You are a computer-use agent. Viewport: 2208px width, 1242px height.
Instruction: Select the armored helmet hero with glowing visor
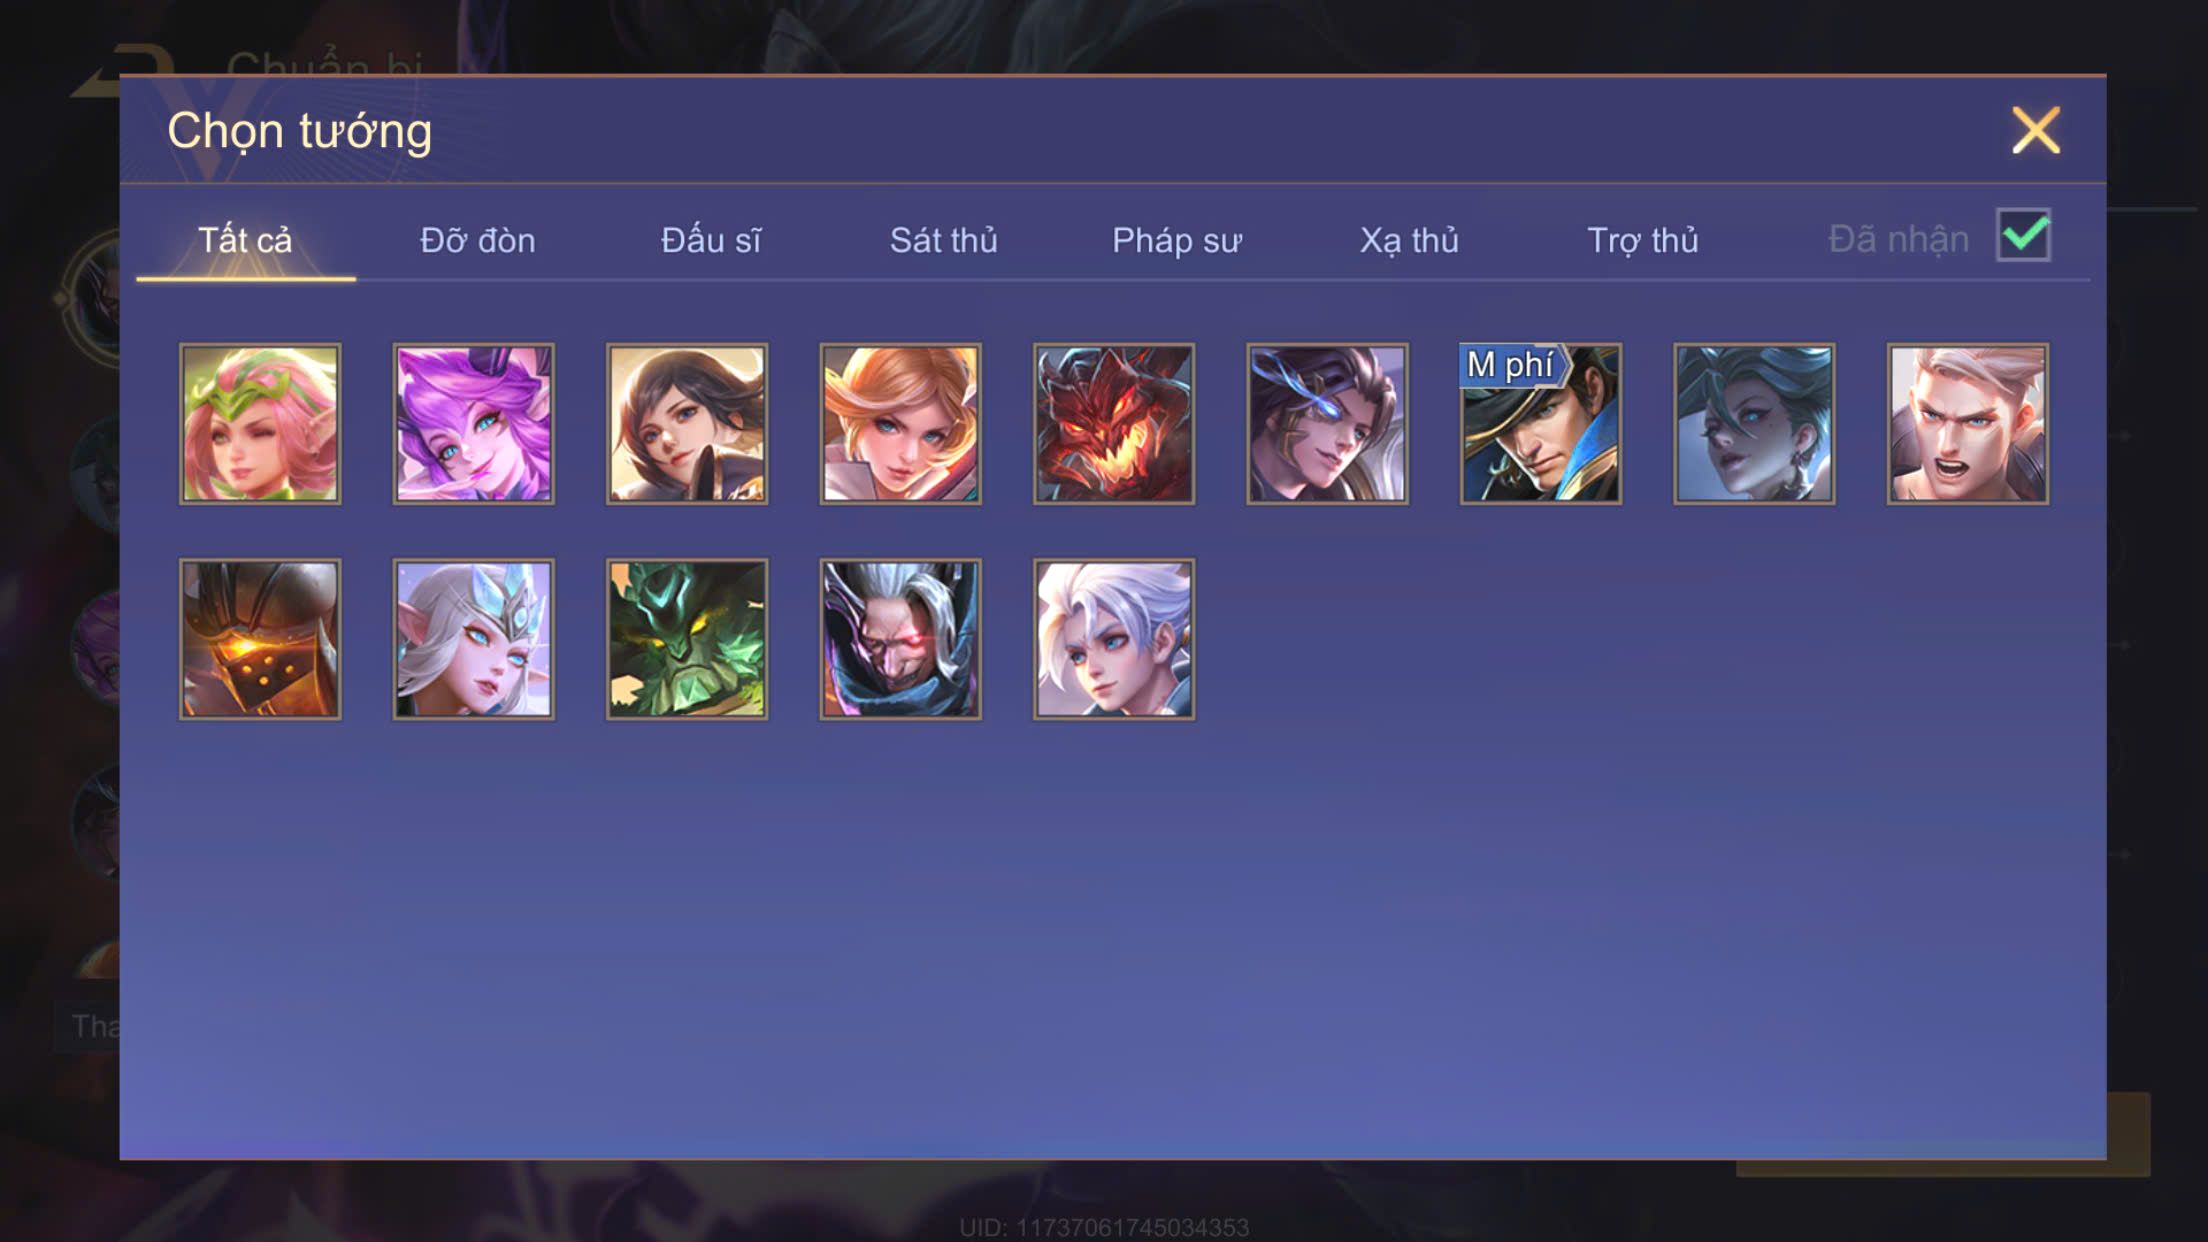260,639
